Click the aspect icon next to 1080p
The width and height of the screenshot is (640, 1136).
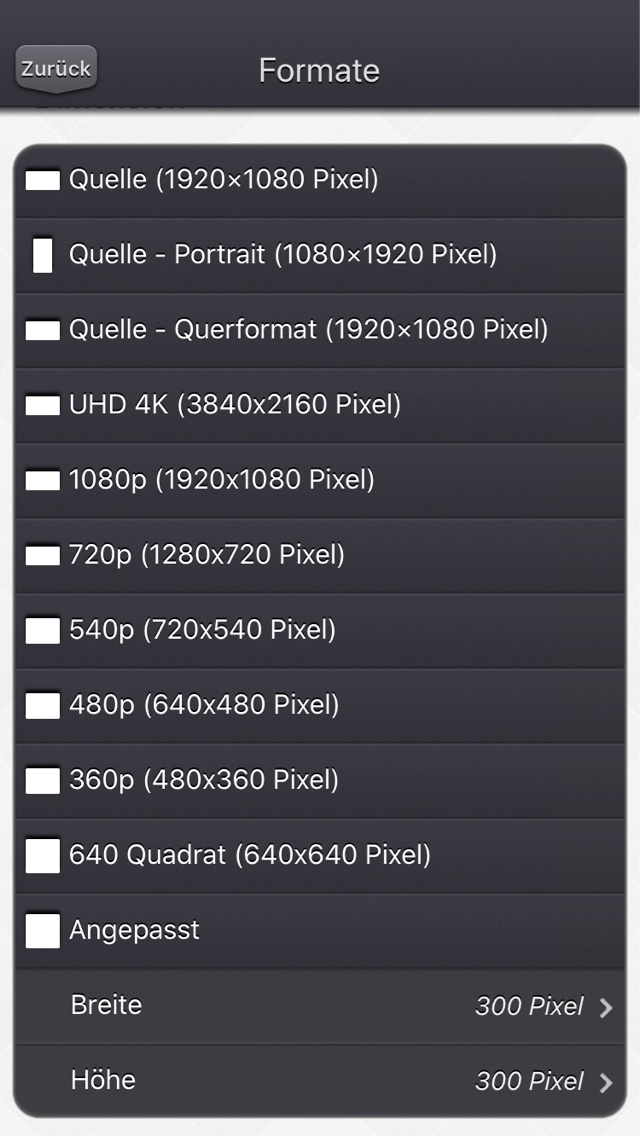click(43, 480)
